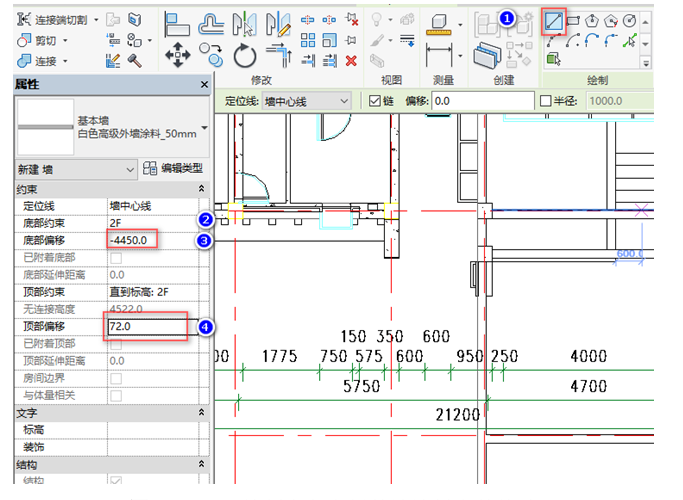Click the red Delete icon

pos(351,60)
